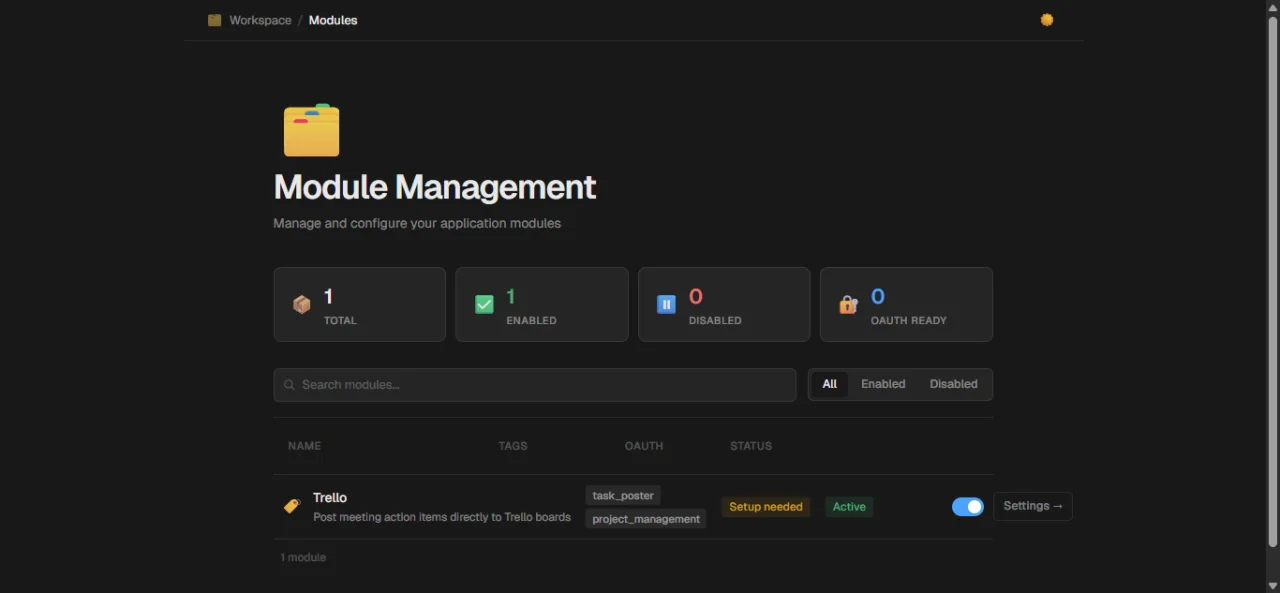Click the Active status badge
The width and height of the screenshot is (1280, 593).
849,507
